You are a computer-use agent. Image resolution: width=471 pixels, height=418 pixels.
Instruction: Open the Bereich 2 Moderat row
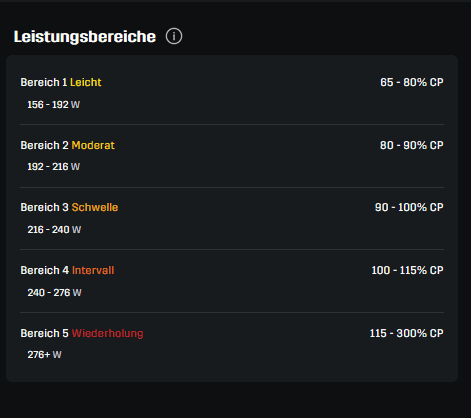coord(232,156)
